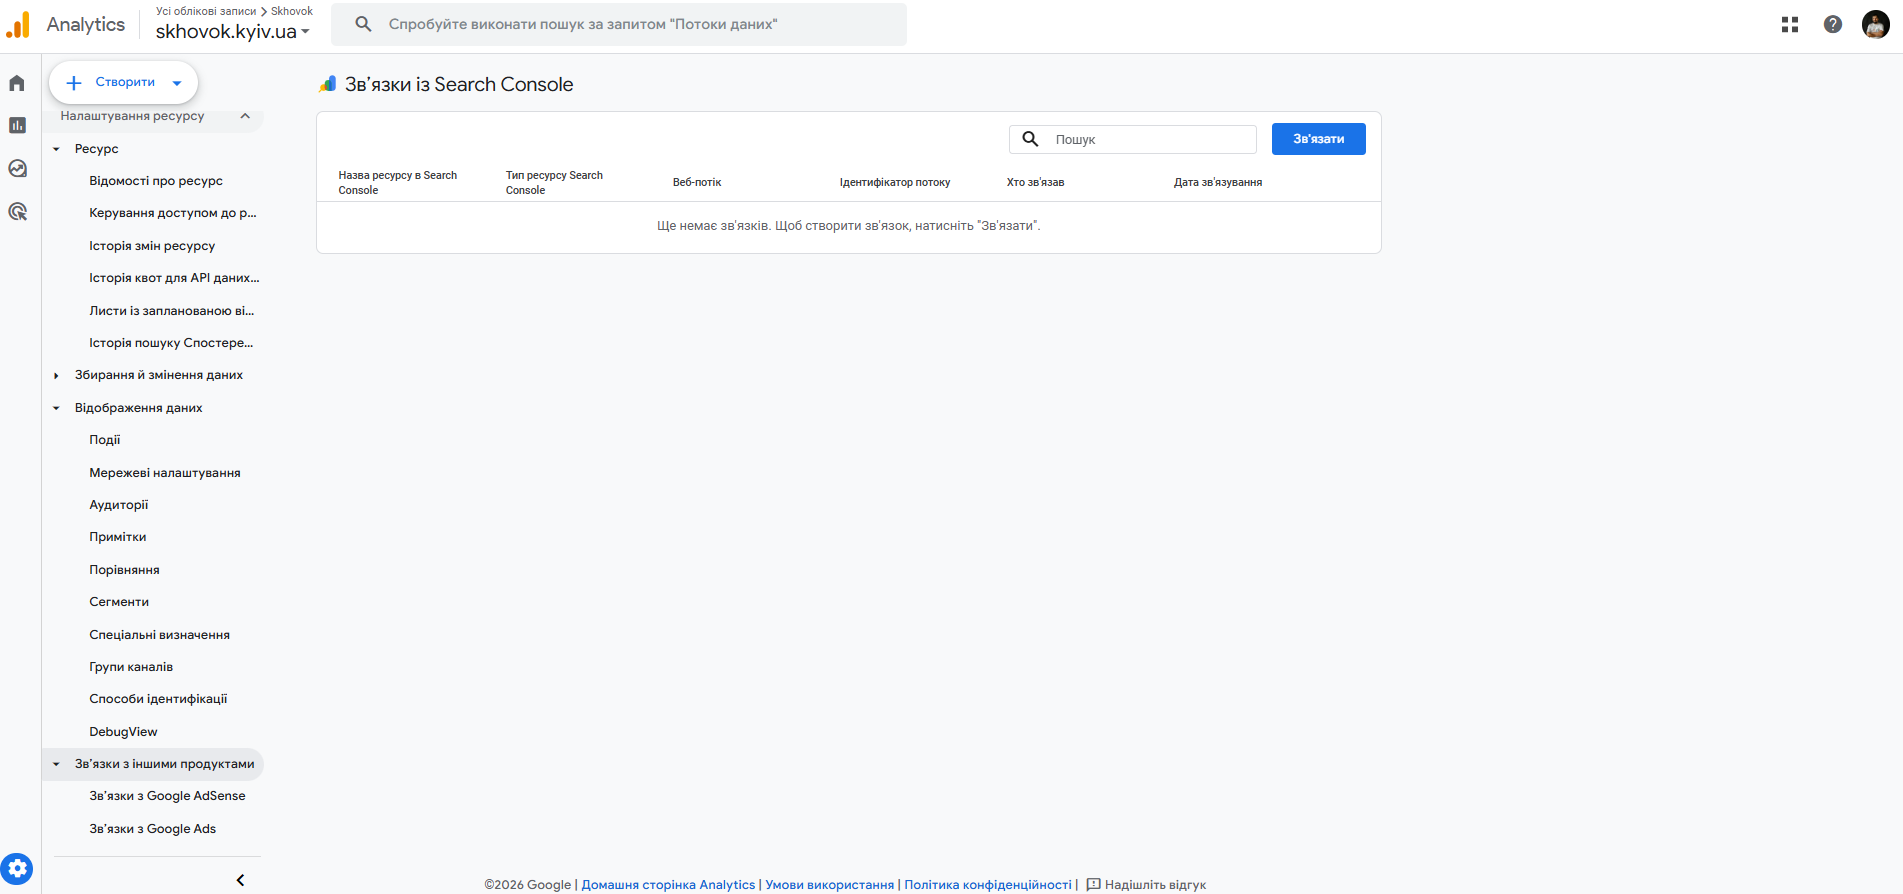Image resolution: width=1903 pixels, height=894 pixels.
Task: Click the Хто зв'язав column header
Action: (1035, 183)
